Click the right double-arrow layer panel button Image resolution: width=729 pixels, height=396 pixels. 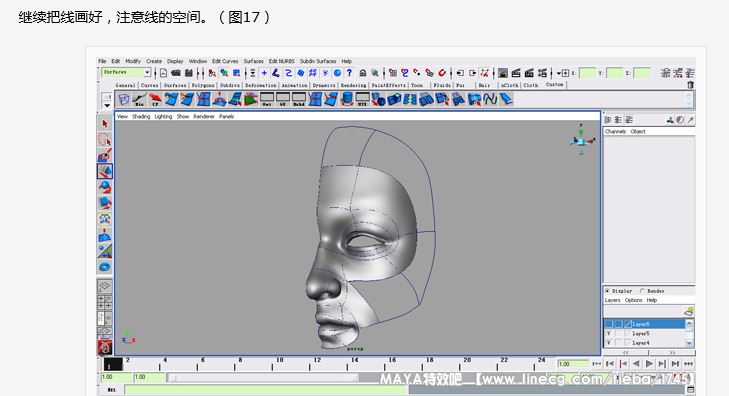672,353
